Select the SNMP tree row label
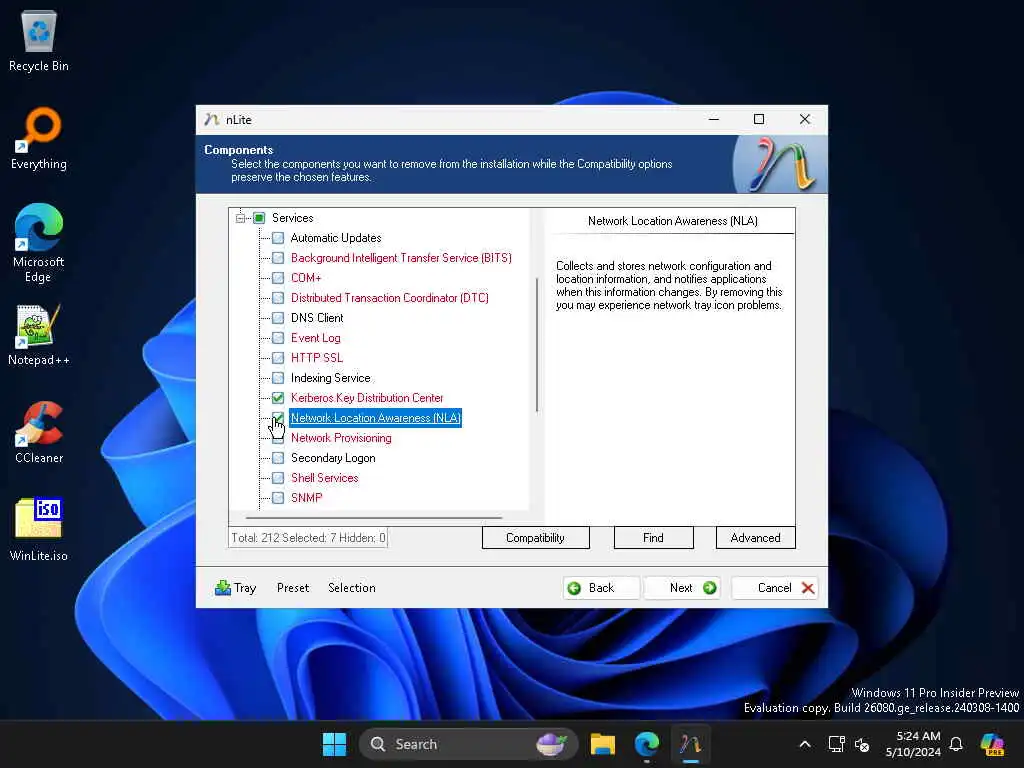The width and height of the screenshot is (1024, 768). coord(306,498)
